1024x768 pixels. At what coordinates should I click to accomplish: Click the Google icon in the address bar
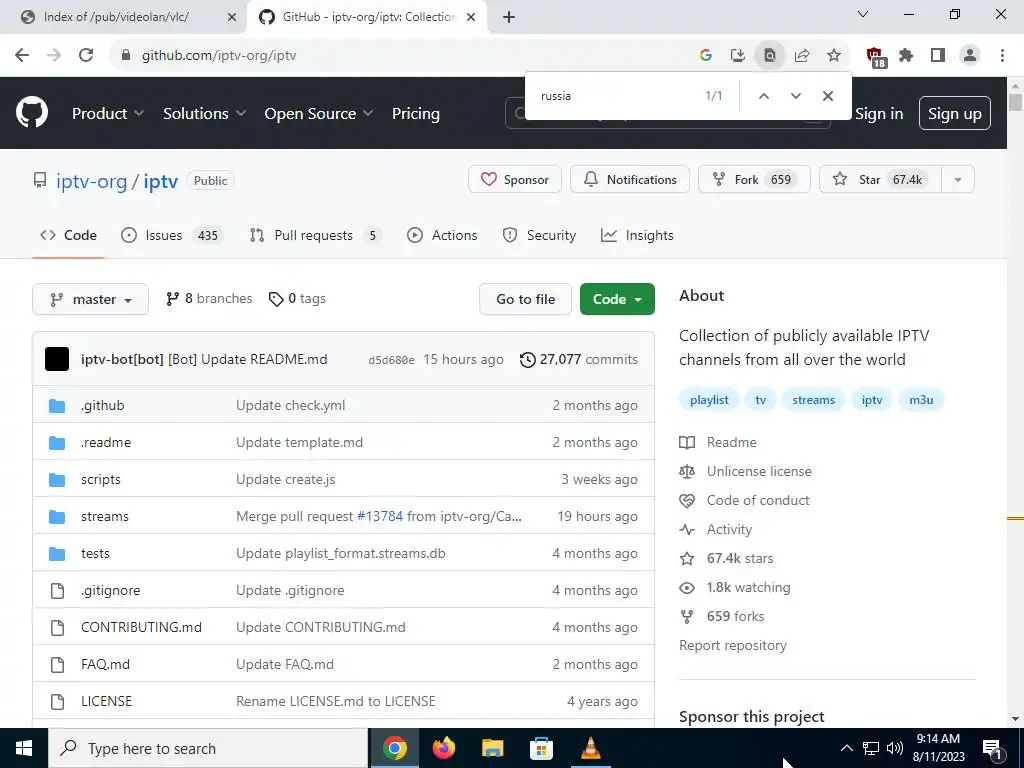[705, 56]
